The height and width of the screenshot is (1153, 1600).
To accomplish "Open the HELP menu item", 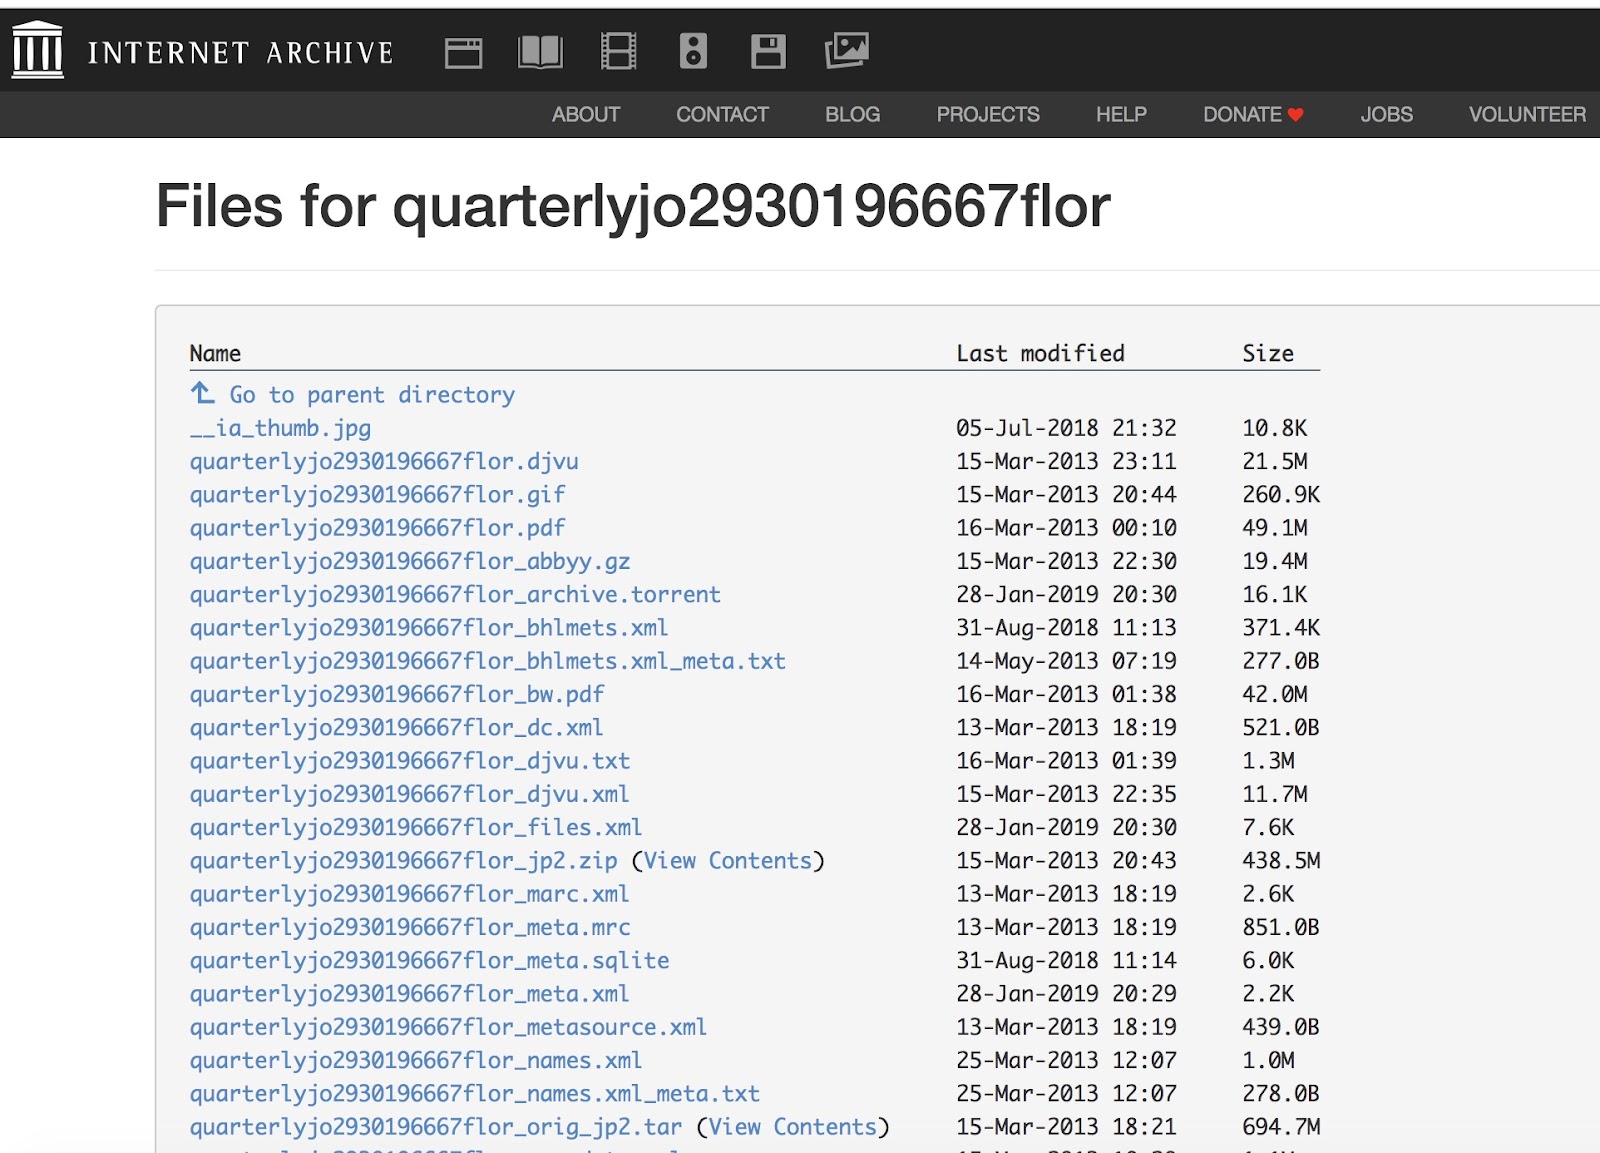I will [x=1121, y=115].
